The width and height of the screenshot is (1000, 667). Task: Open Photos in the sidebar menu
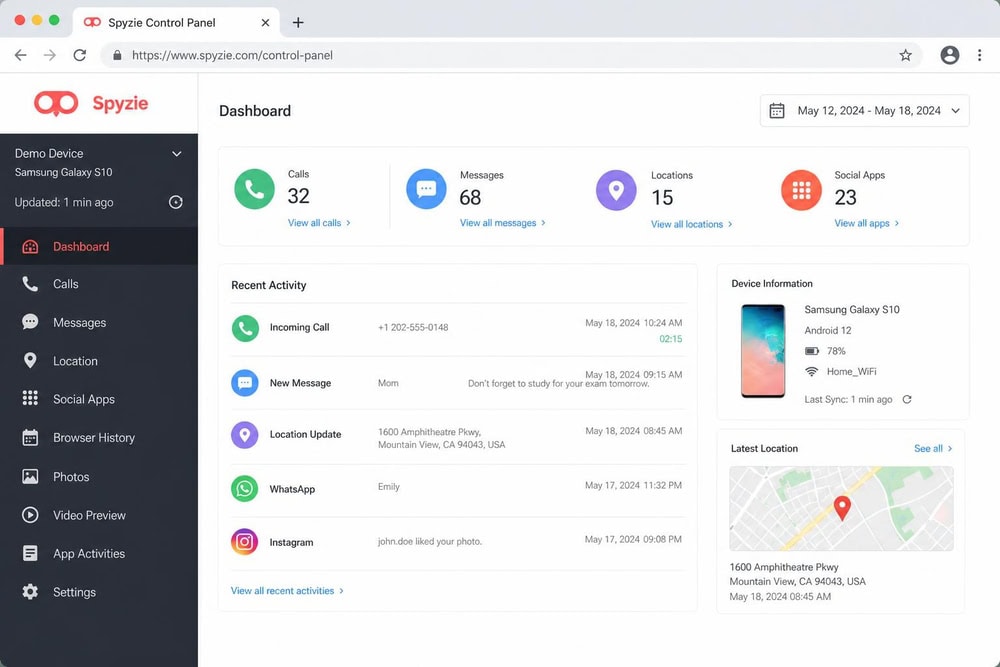pos(99,476)
